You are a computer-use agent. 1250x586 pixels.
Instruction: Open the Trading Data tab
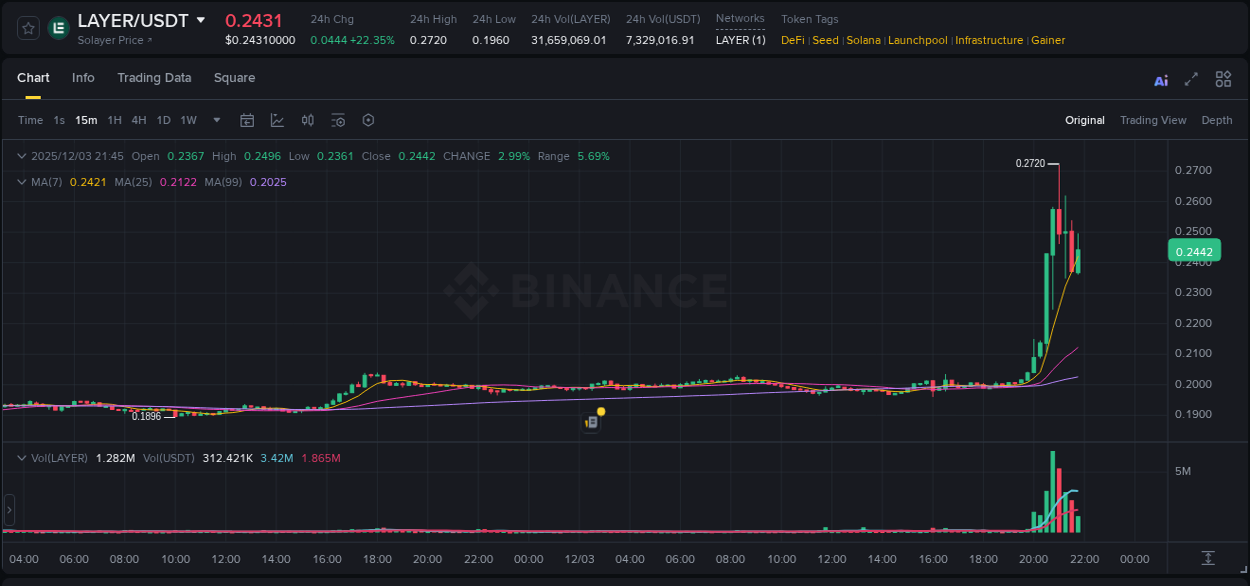pos(154,77)
